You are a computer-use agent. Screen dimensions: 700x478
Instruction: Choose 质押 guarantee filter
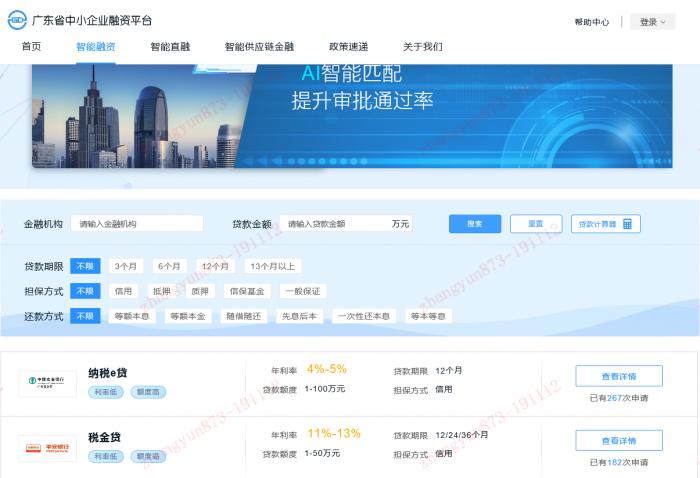point(200,291)
